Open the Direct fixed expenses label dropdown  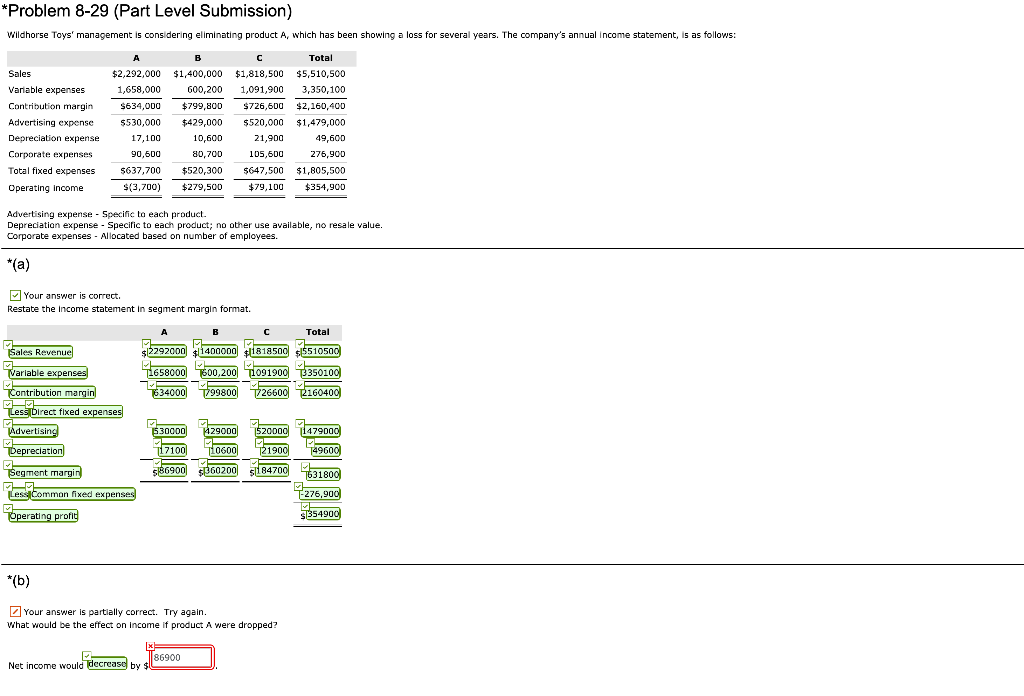pyautogui.click(x=76, y=411)
